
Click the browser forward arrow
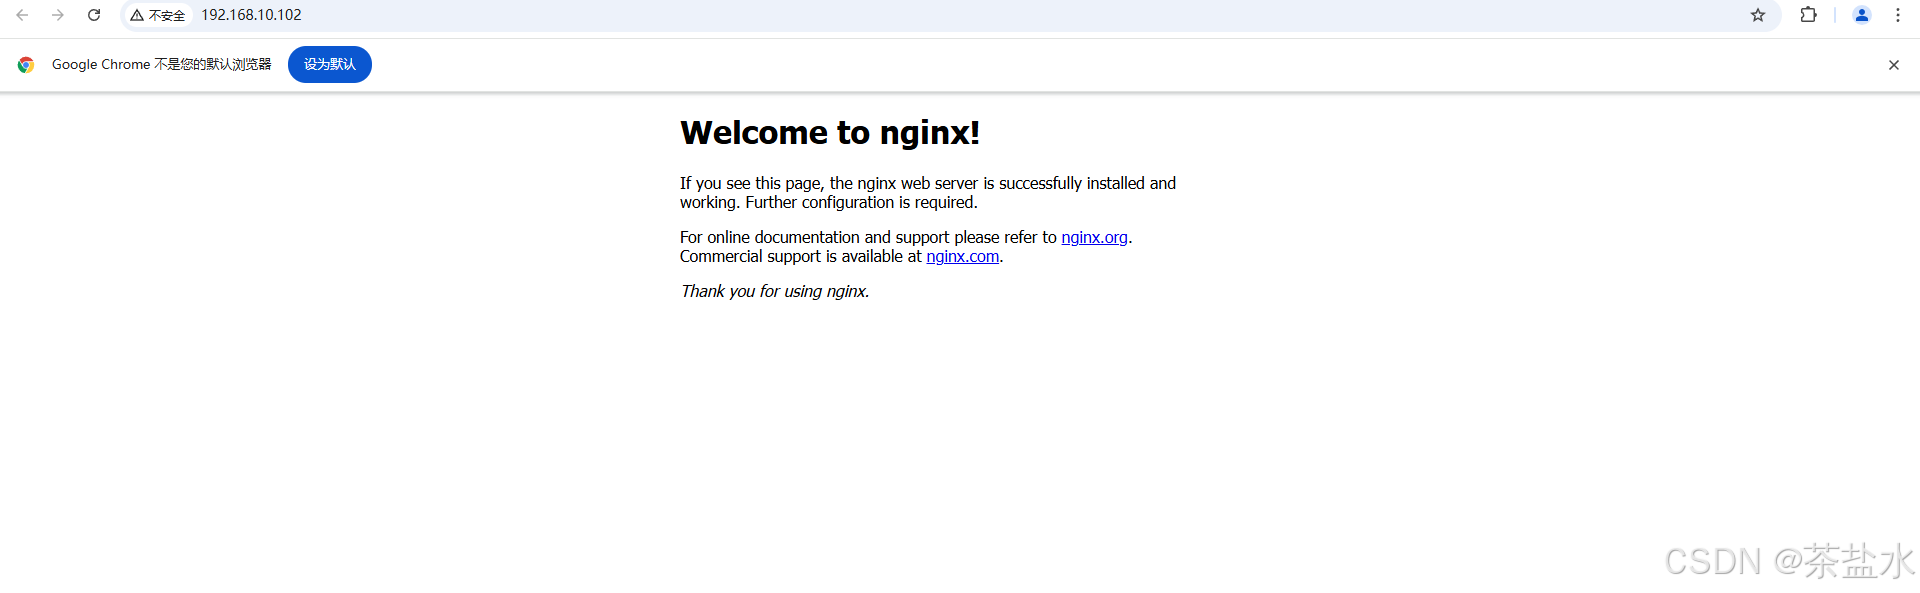click(58, 15)
